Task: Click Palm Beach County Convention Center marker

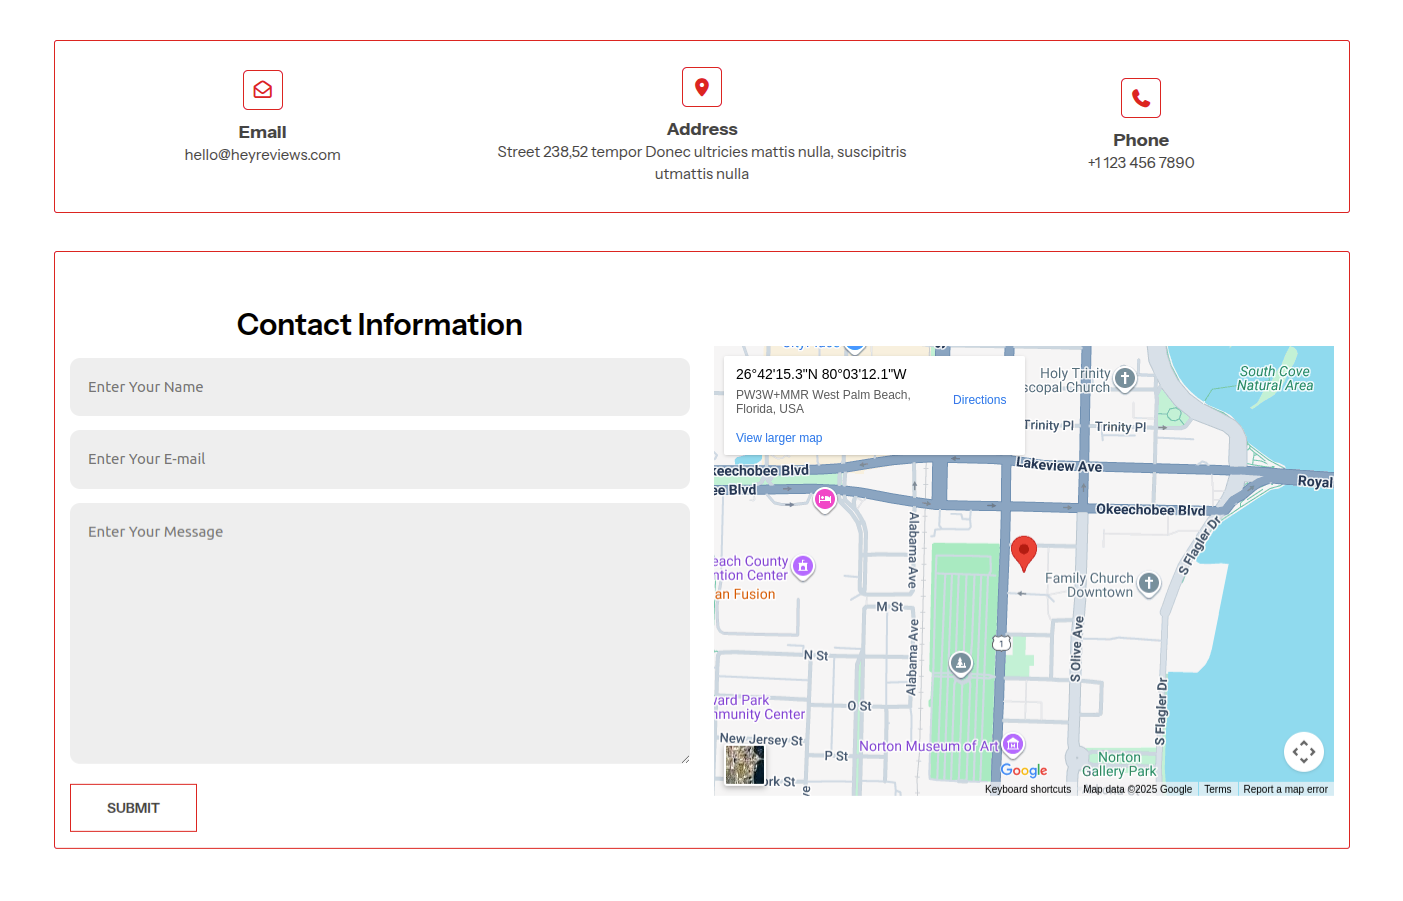Action: click(803, 567)
